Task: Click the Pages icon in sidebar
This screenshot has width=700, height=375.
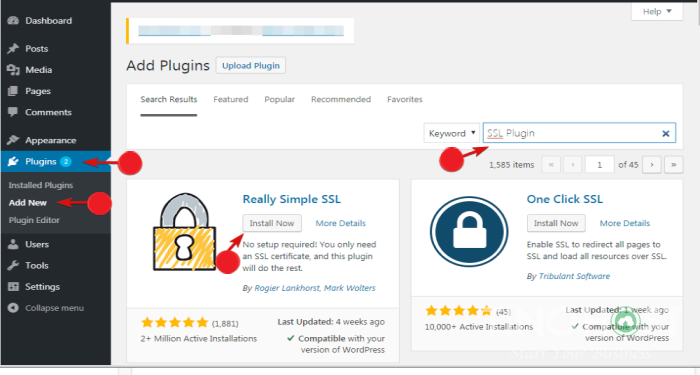Action: point(13,91)
